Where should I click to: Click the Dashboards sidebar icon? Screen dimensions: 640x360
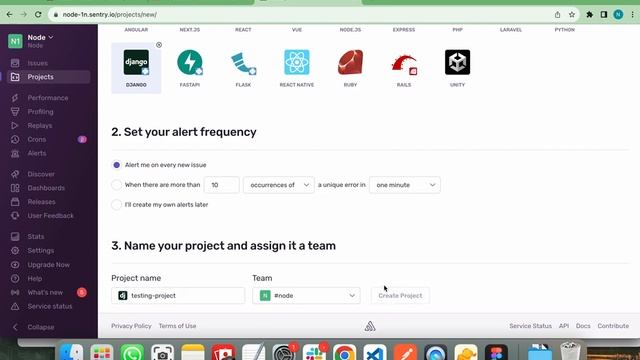click(15, 188)
